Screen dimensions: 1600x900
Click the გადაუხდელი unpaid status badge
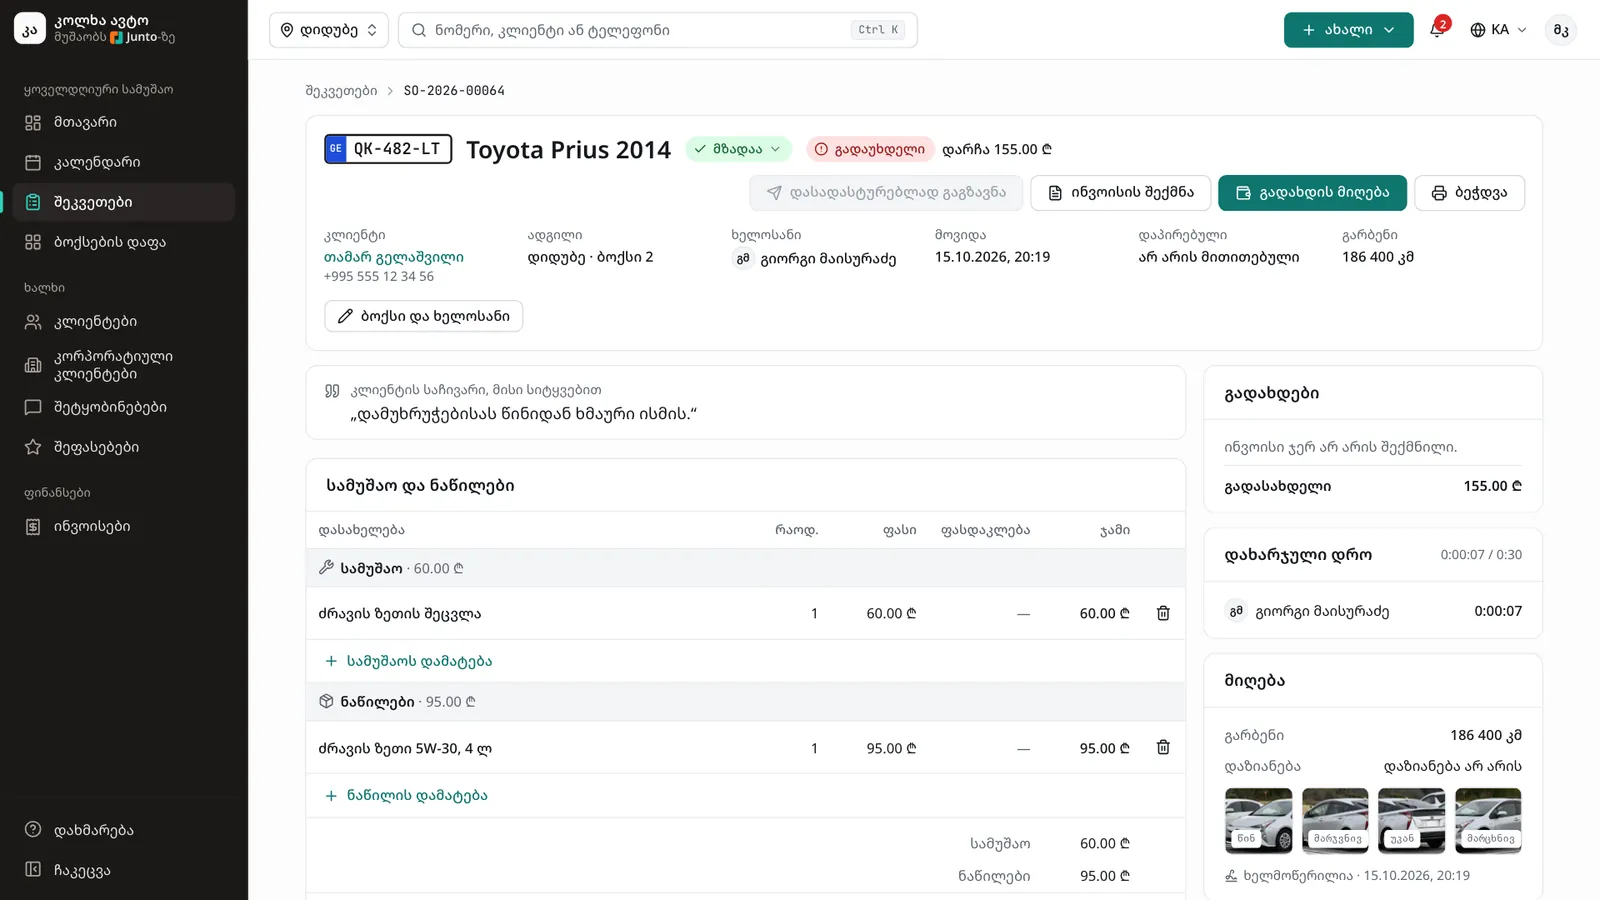[869, 149]
